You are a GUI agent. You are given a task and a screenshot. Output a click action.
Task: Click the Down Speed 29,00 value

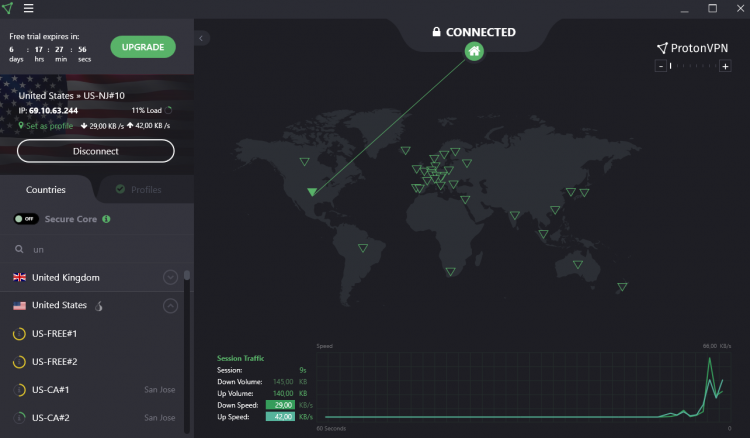tap(280, 405)
